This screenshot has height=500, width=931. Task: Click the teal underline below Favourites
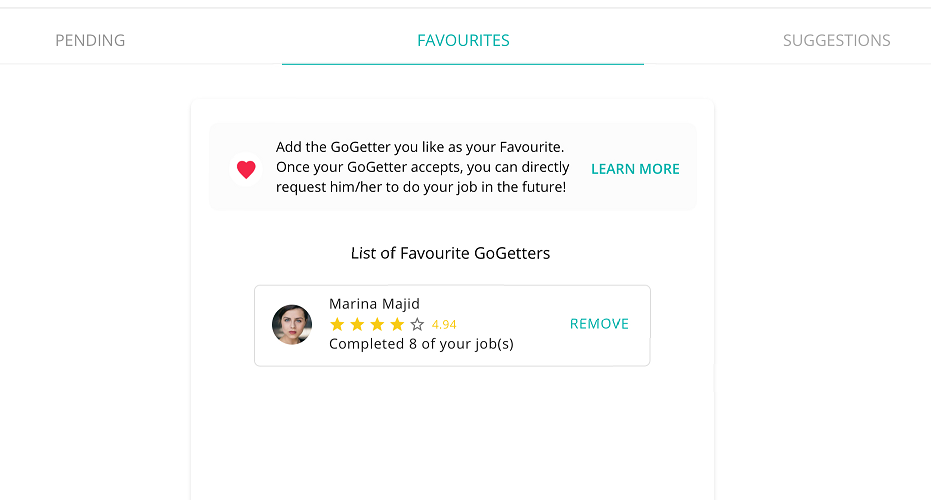click(463, 64)
